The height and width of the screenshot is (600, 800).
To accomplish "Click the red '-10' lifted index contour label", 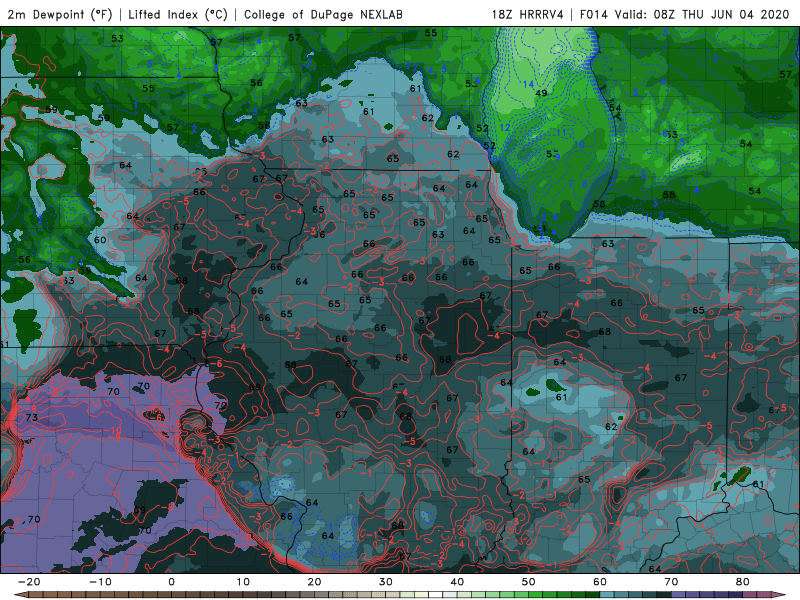I will pos(113,431).
